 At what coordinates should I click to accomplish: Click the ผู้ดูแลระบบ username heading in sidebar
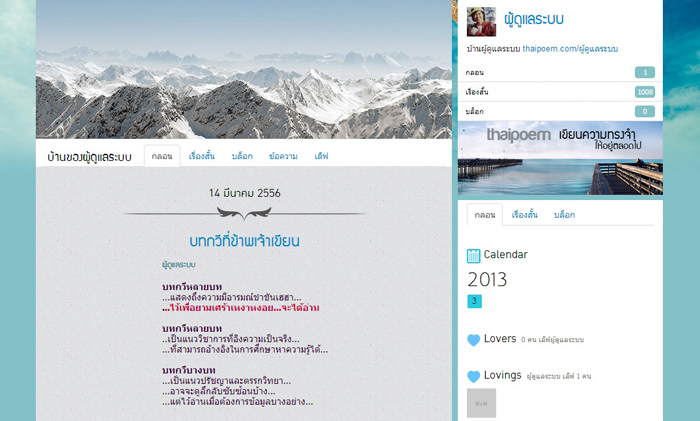(539, 18)
